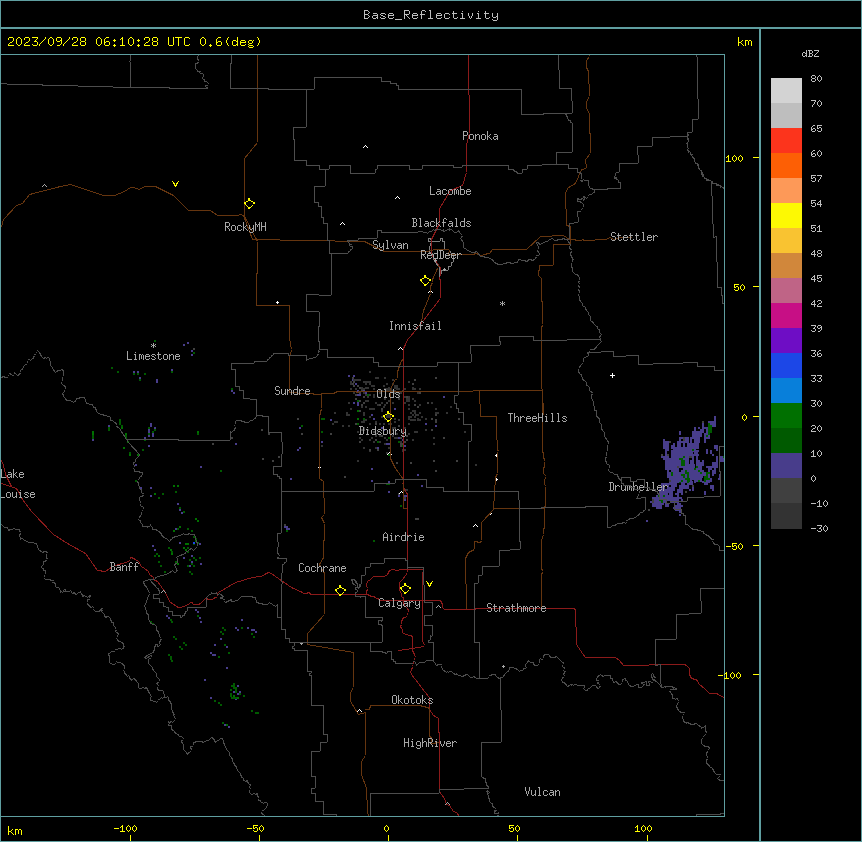
Task: Click the 2023/09/28 06:10:28 UTC timestamp
Action: (x=99, y=42)
